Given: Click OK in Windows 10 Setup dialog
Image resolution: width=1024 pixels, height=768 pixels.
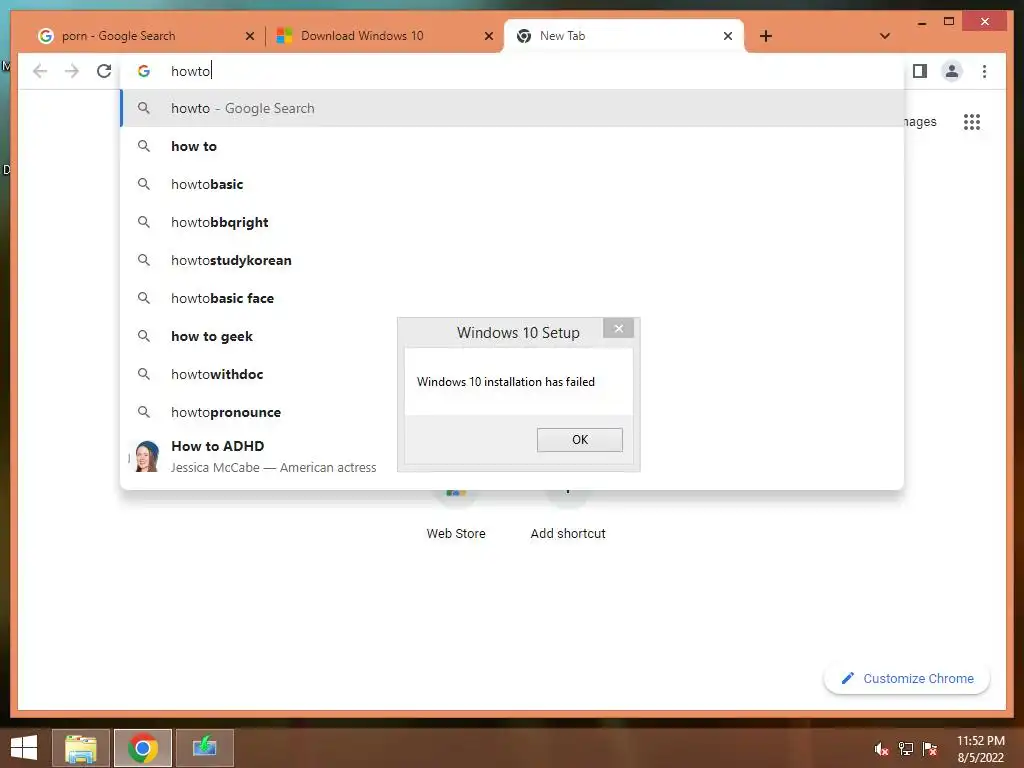Looking at the screenshot, I should coord(579,440).
